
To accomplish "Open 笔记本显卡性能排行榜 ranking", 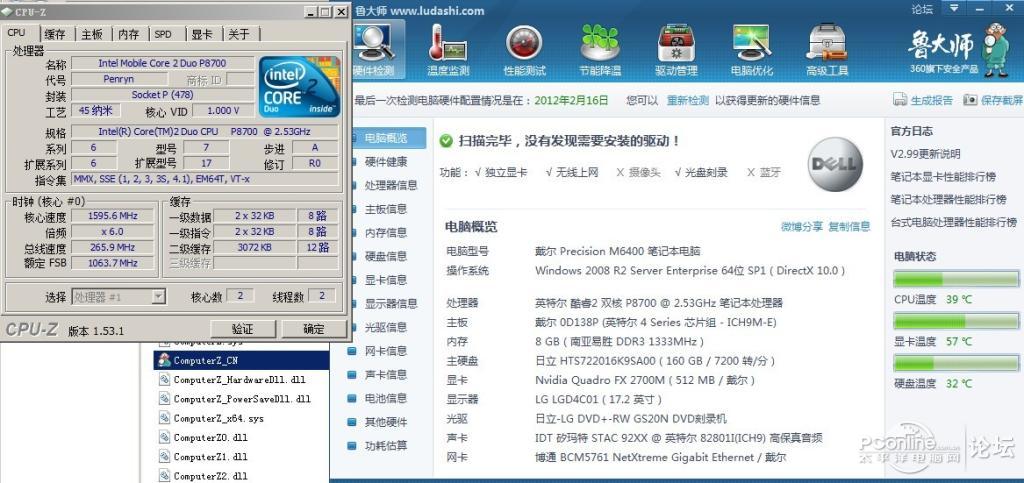I will (x=944, y=177).
